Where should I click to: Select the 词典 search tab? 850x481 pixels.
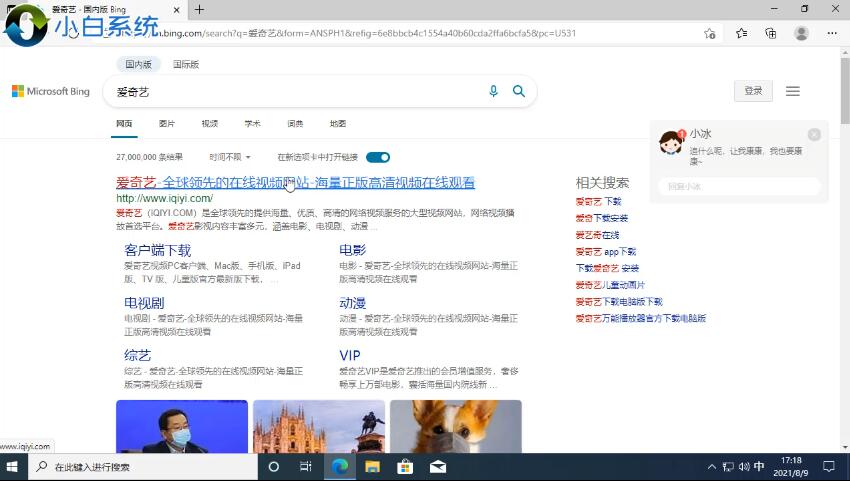coord(295,124)
